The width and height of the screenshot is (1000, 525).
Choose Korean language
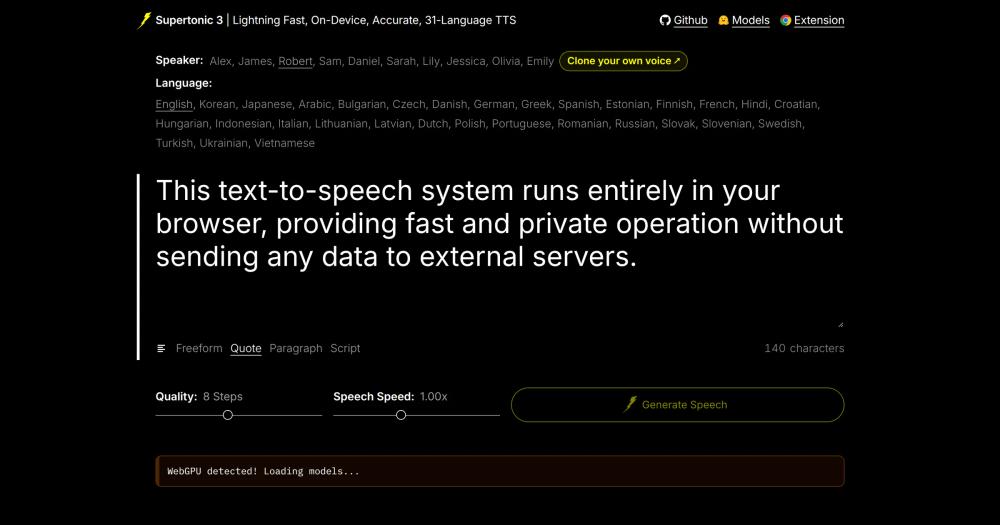click(x=217, y=104)
